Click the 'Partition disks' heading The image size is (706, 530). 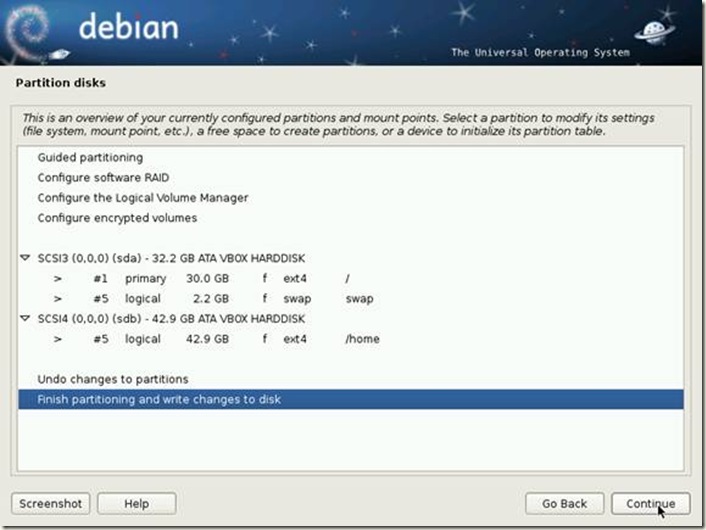[x=61, y=83]
